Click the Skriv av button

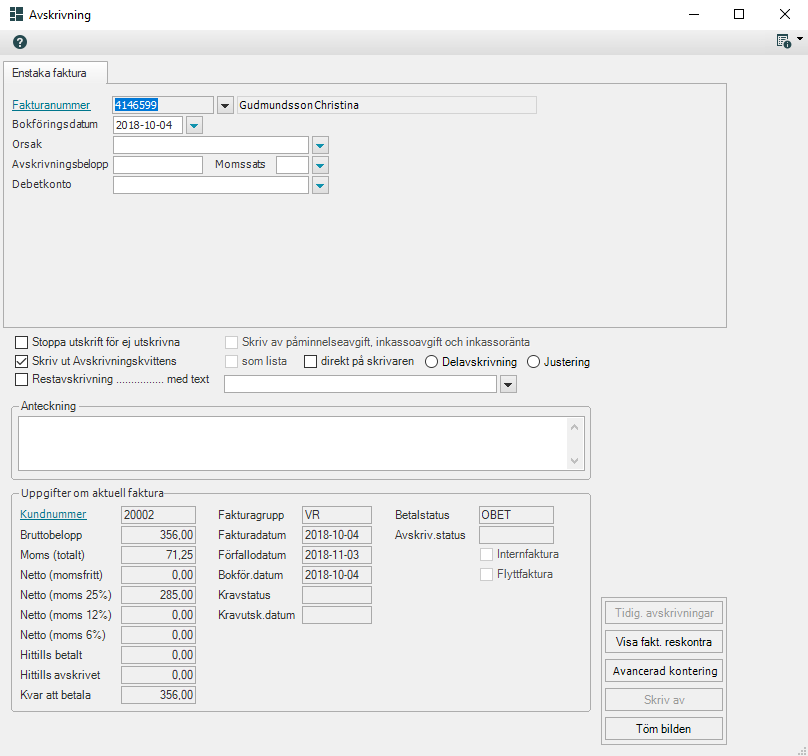[664, 700]
